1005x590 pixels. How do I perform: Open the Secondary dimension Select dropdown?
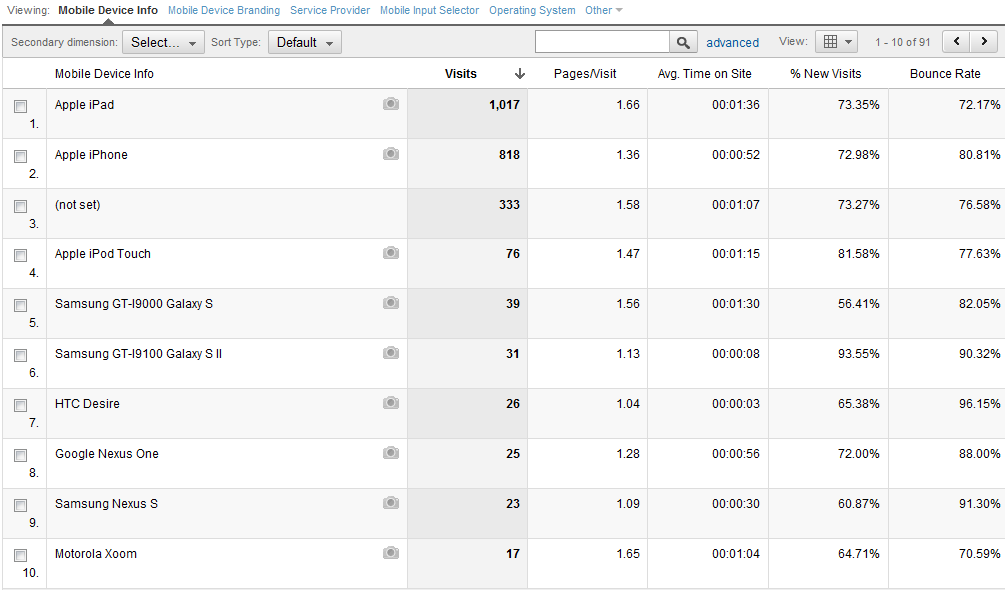point(163,42)
